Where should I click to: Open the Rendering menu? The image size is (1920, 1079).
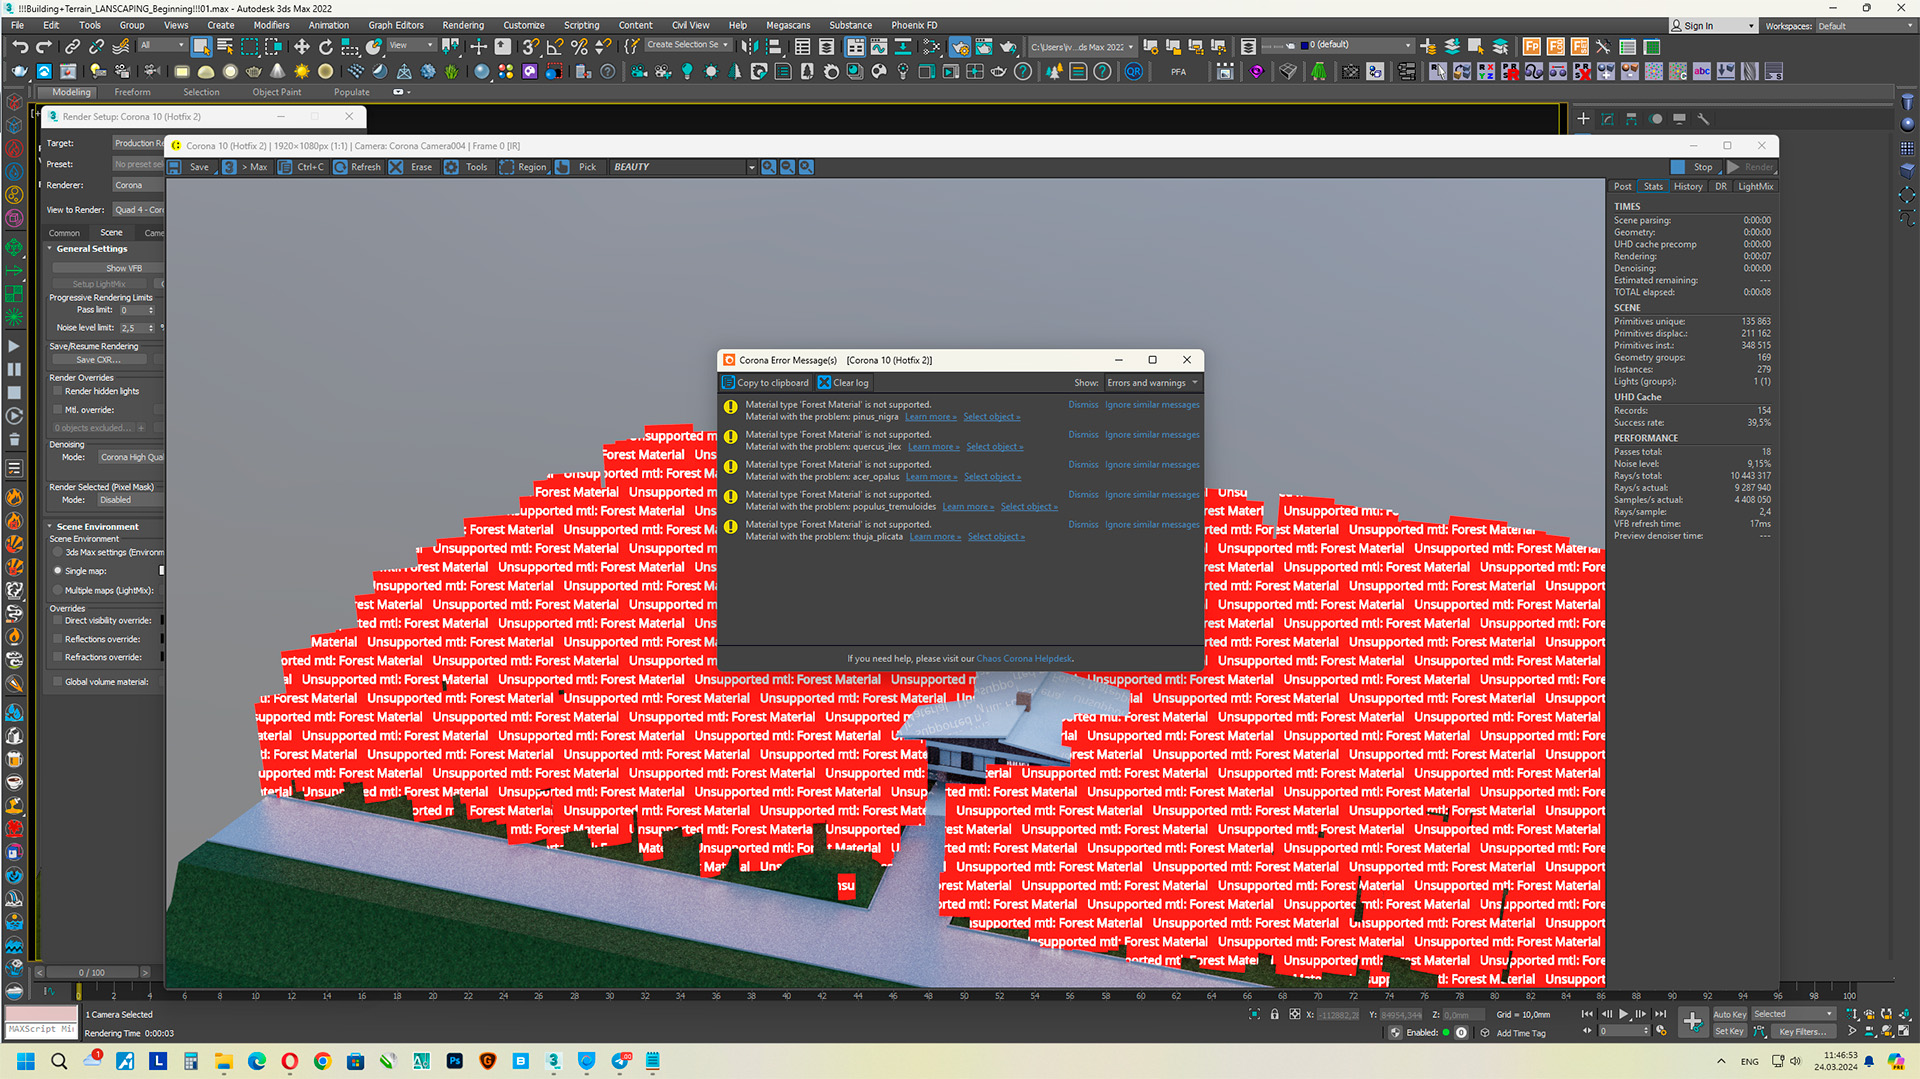pyautogui.click(x=463, y=26)
